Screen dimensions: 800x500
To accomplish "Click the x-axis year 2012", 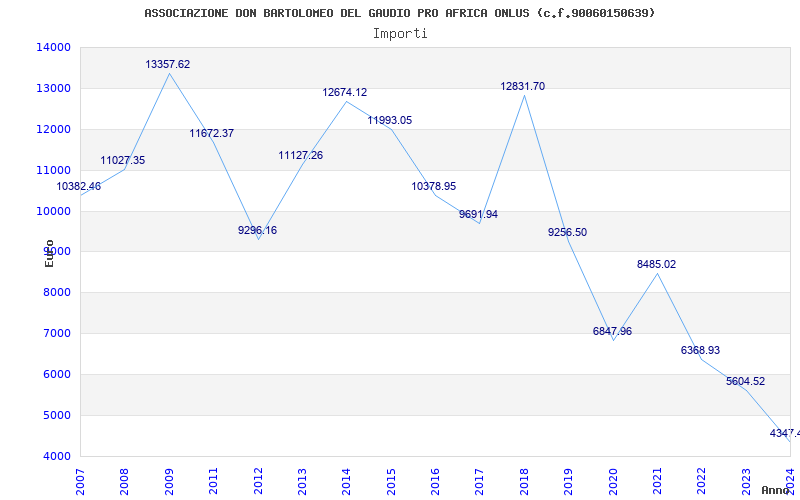I will [x=258, y=481].
